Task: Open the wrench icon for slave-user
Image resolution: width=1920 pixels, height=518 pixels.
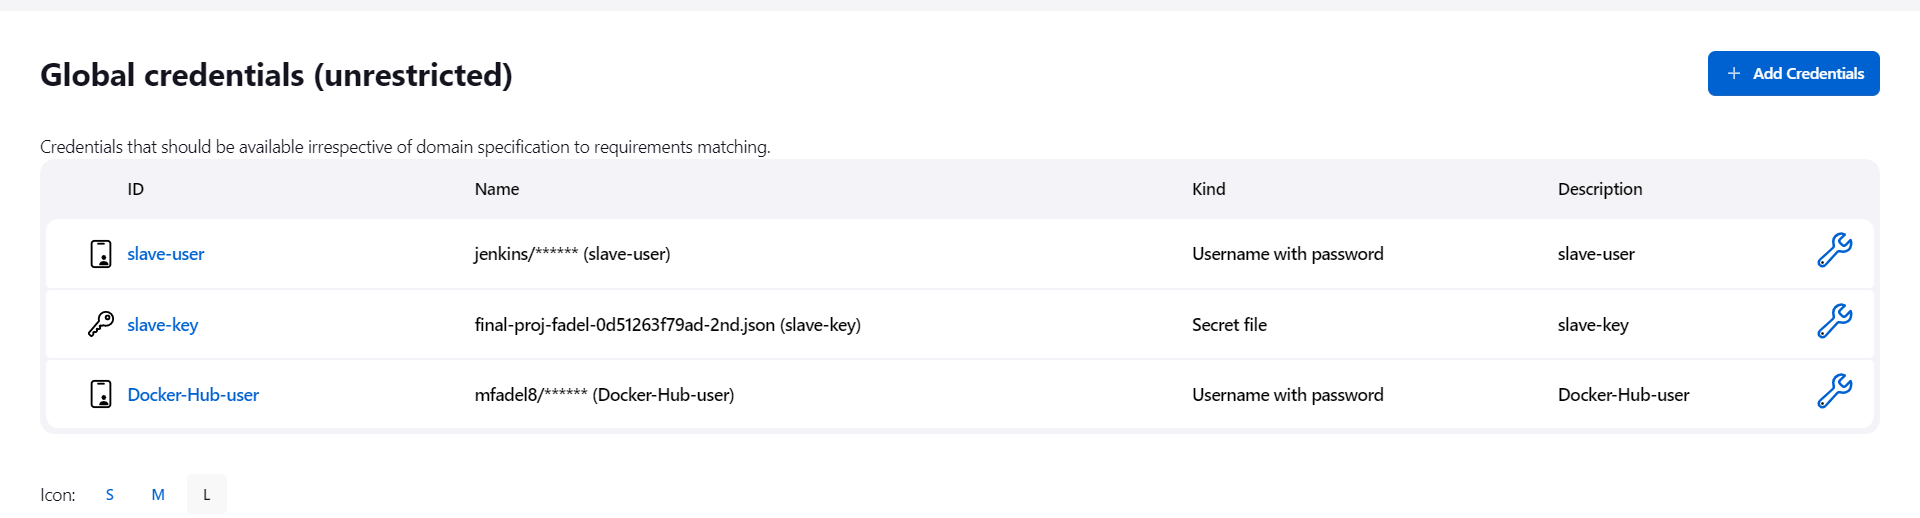Action: (x=1834, y=250)
